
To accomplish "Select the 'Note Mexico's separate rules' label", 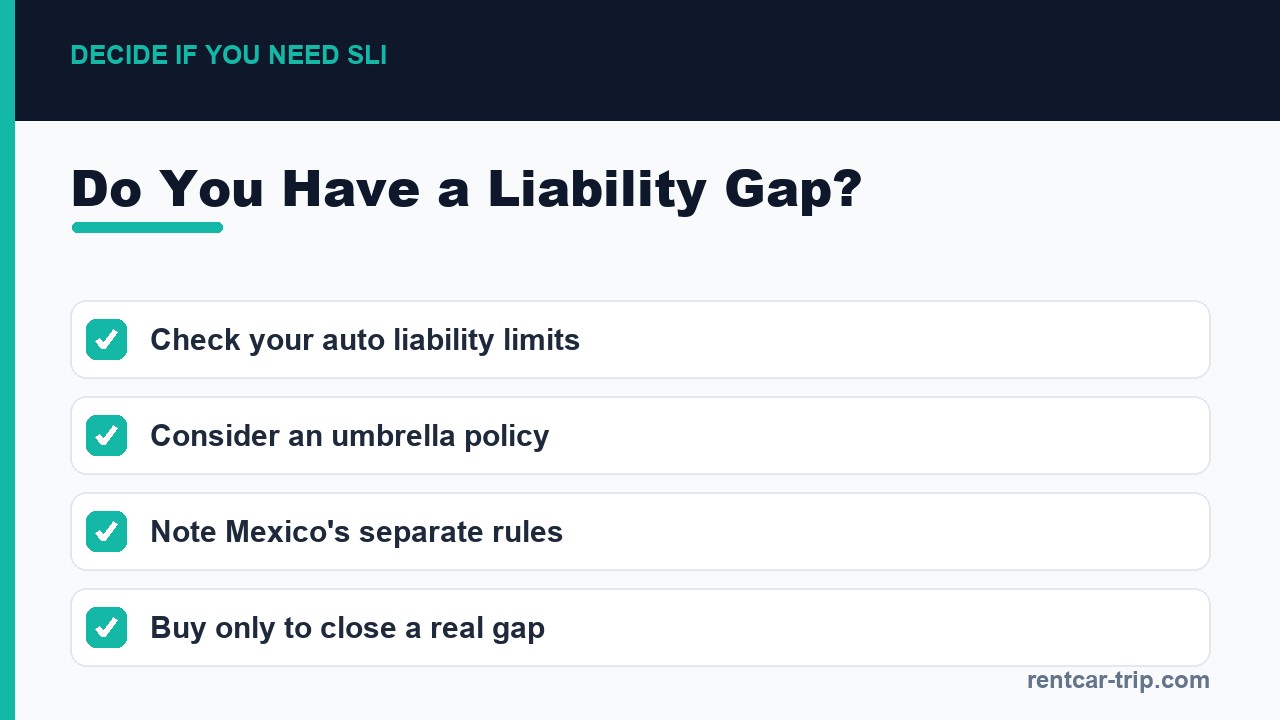I will tap(356, 532).
